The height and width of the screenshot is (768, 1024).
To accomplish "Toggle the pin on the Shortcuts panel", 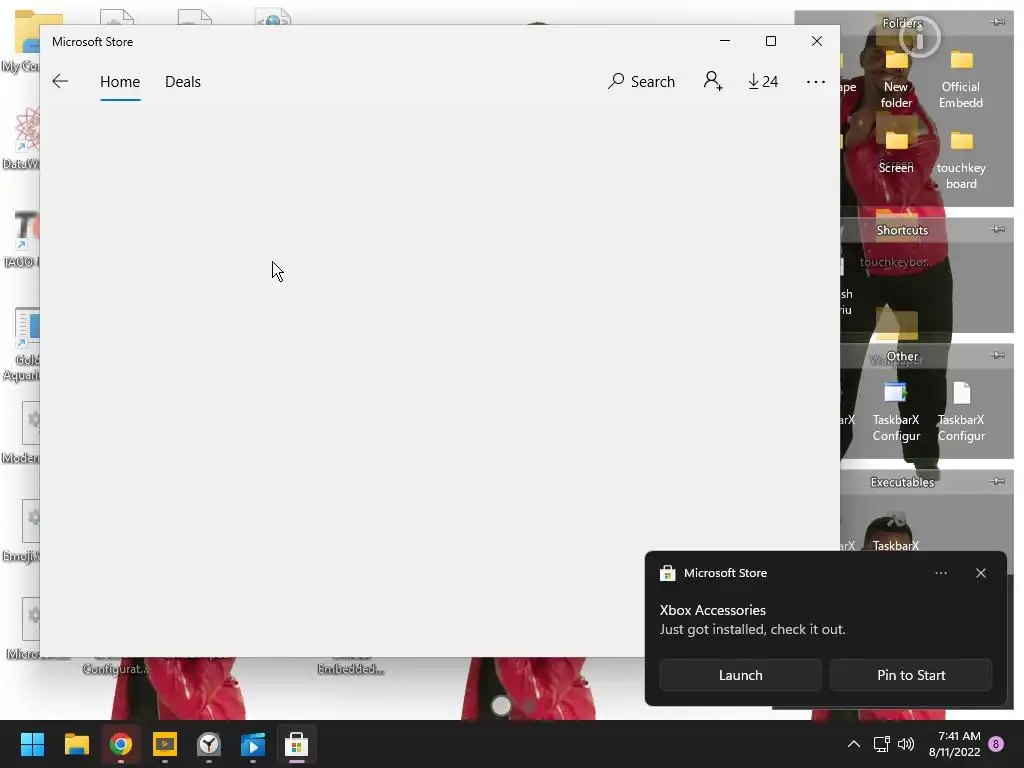I will point(997,230).
